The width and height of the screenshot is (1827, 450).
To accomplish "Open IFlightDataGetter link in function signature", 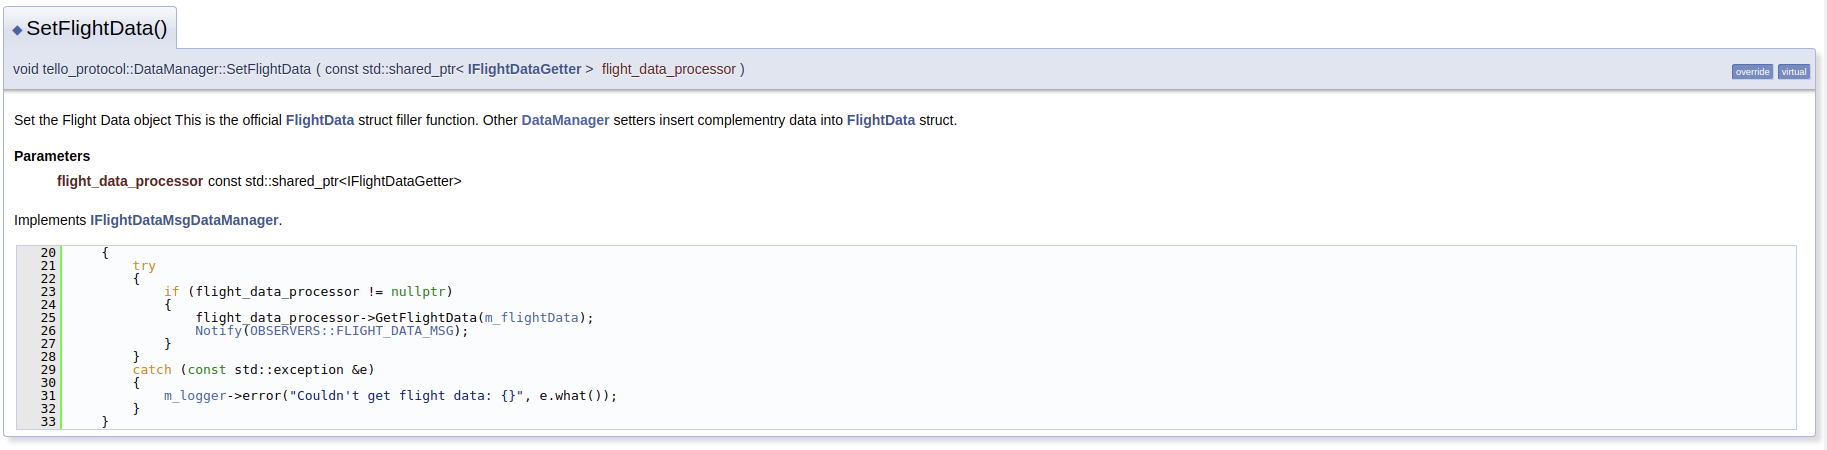I will pyautogui.click(x=524, y=69).
